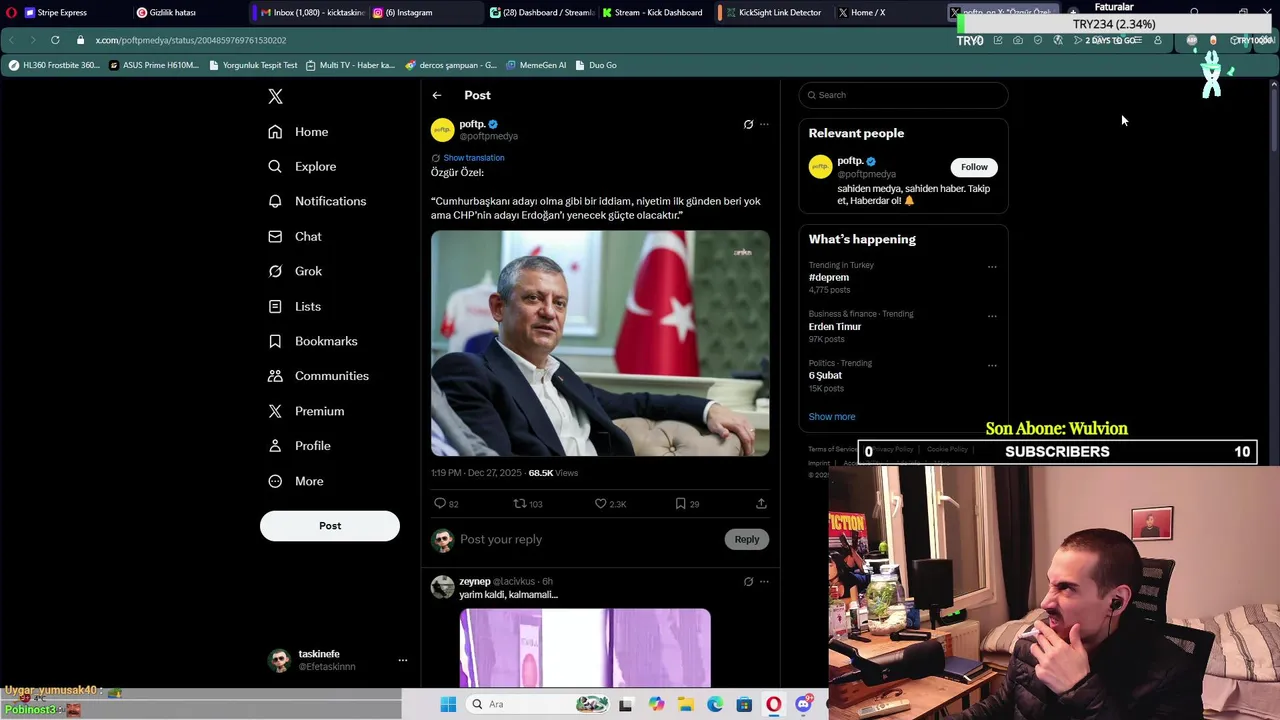Follow poftp. in Relevant people
The width and height of the screenshot is (1280, 720).
974,167
